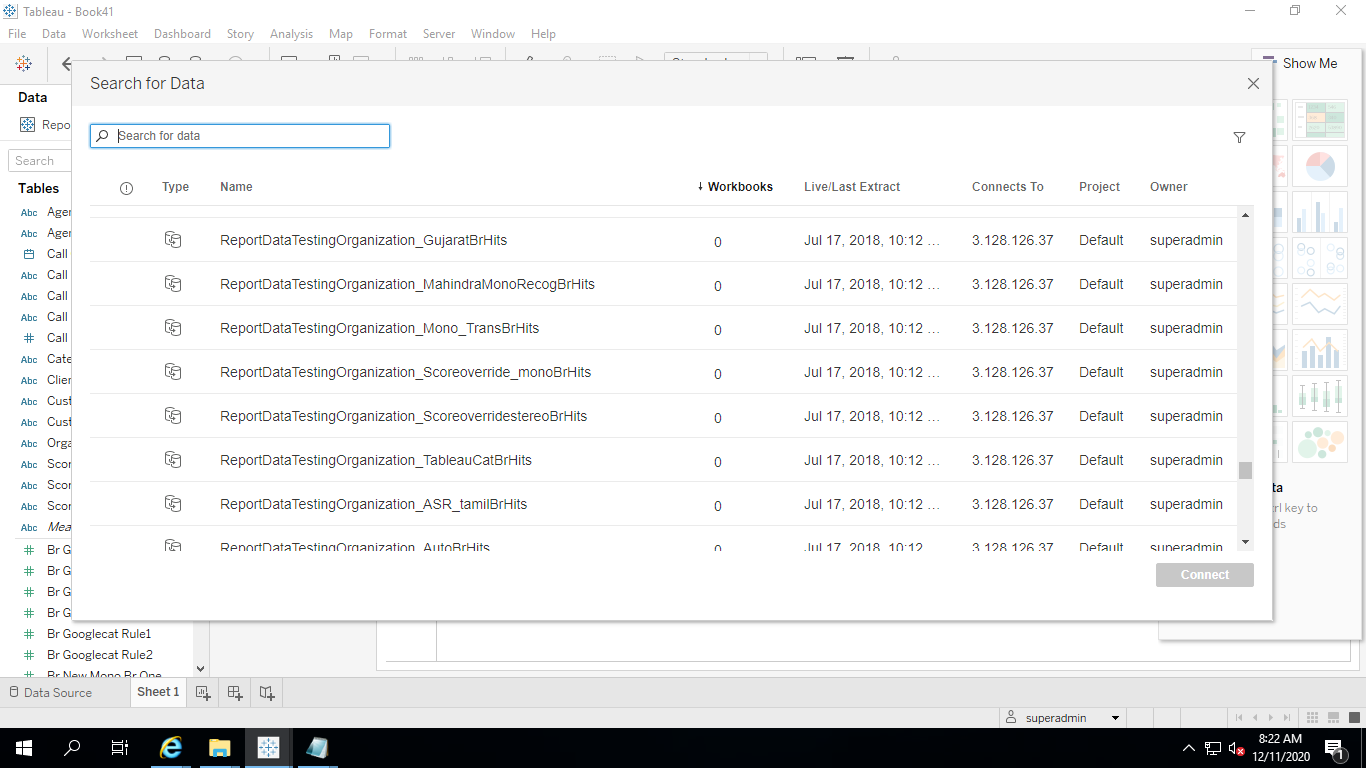This screenshot has height=768, width=1366.
Task: Click the data source icon for TableauCatBrHits row
Action: (x=173, y=460)
